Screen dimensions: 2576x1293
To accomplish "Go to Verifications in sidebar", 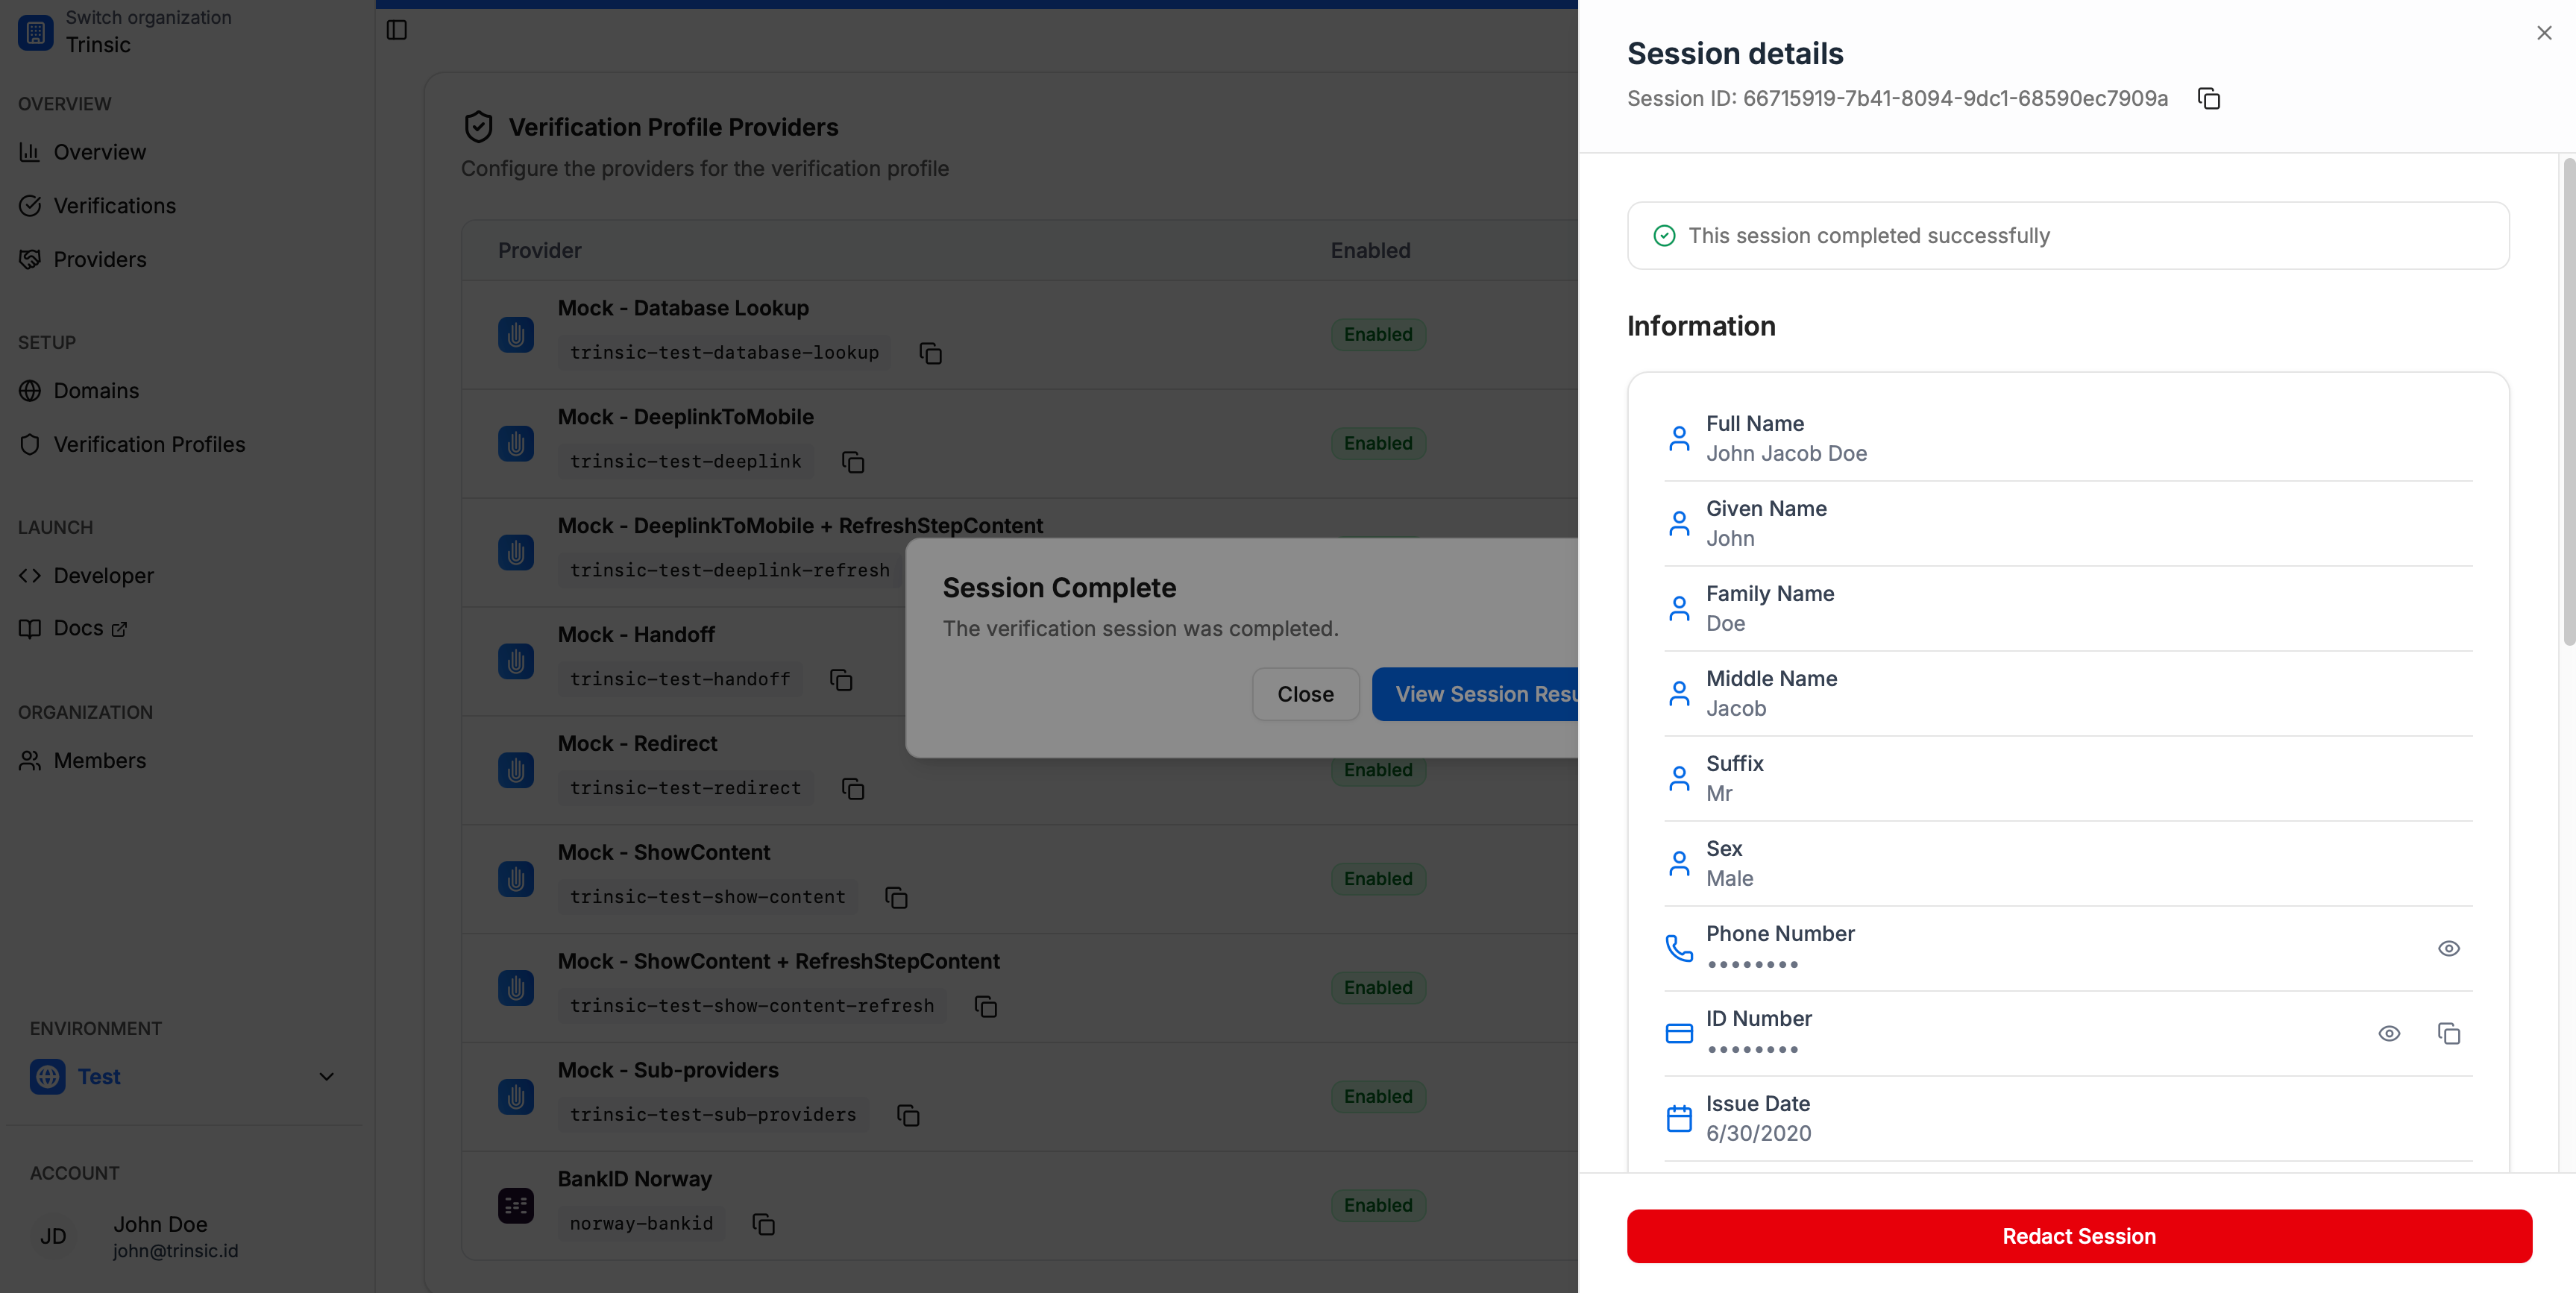I will tap(114, 206).
